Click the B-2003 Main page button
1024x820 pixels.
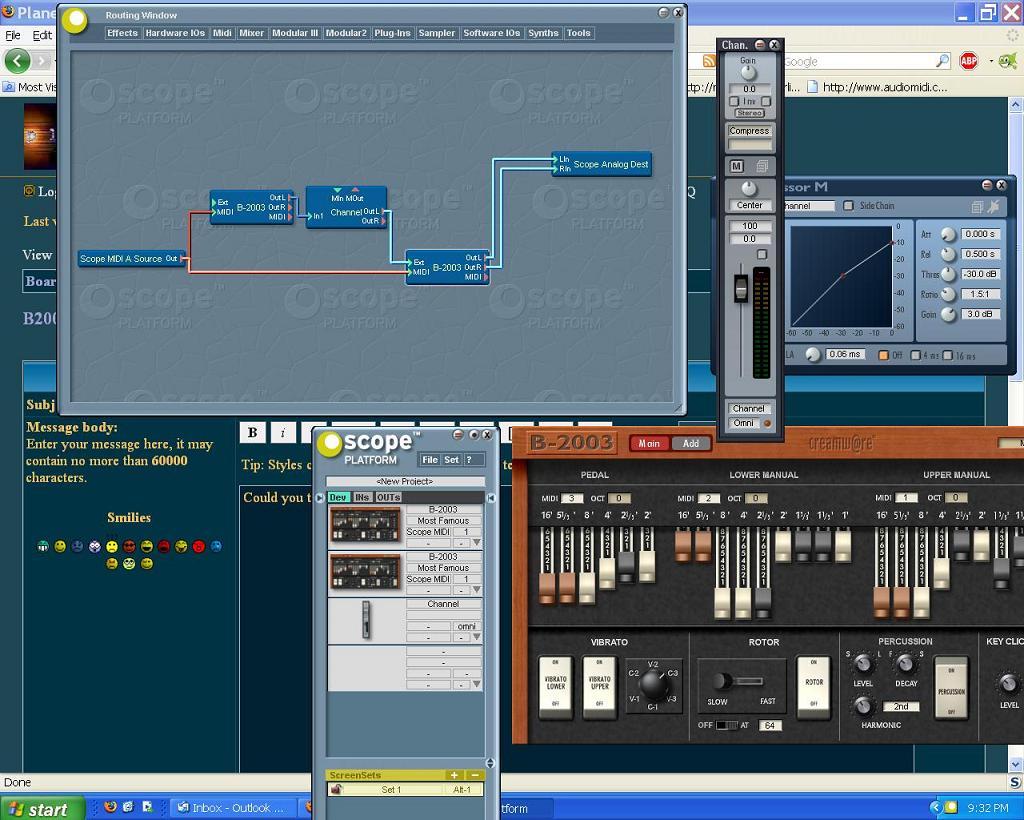click(x=649, y=443)
